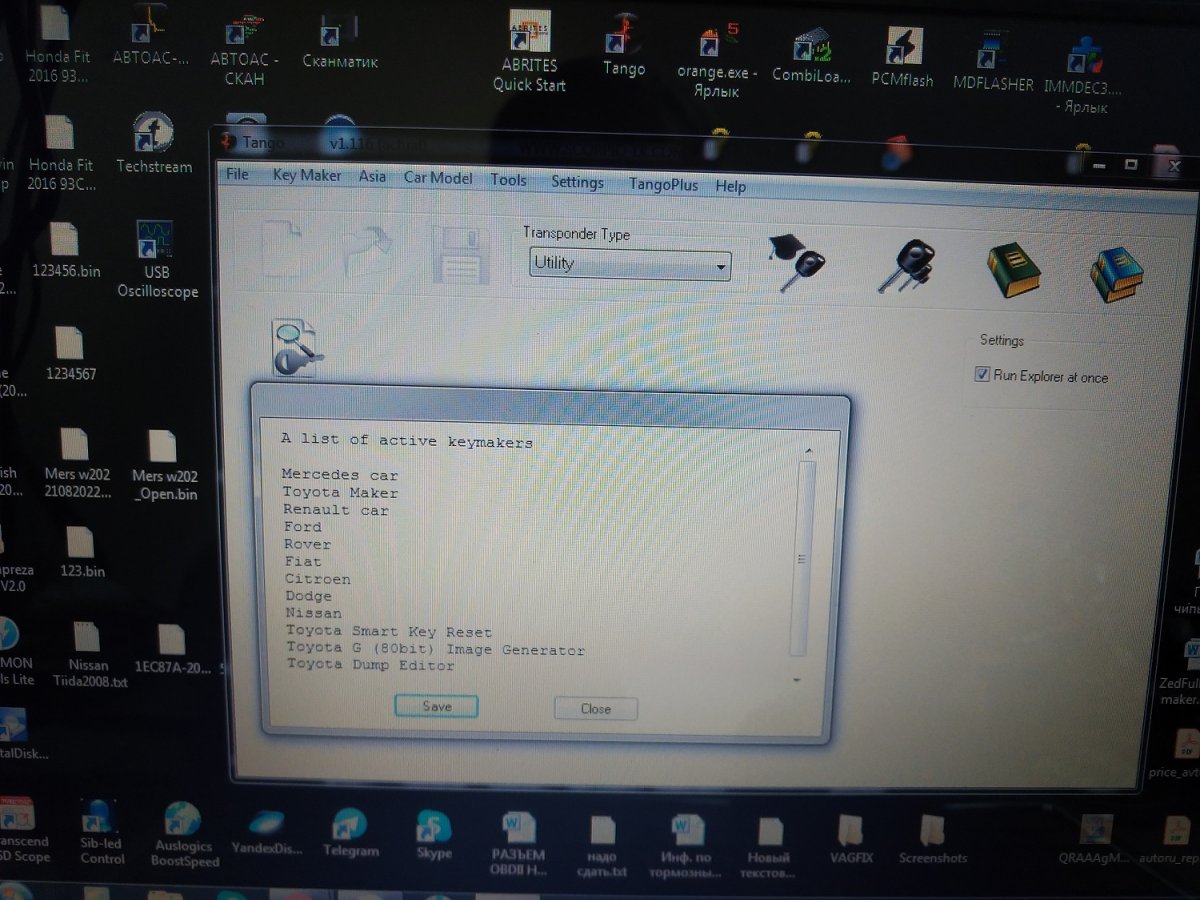Open the Transponder Type dropdown showing Utility

[630, 264]
